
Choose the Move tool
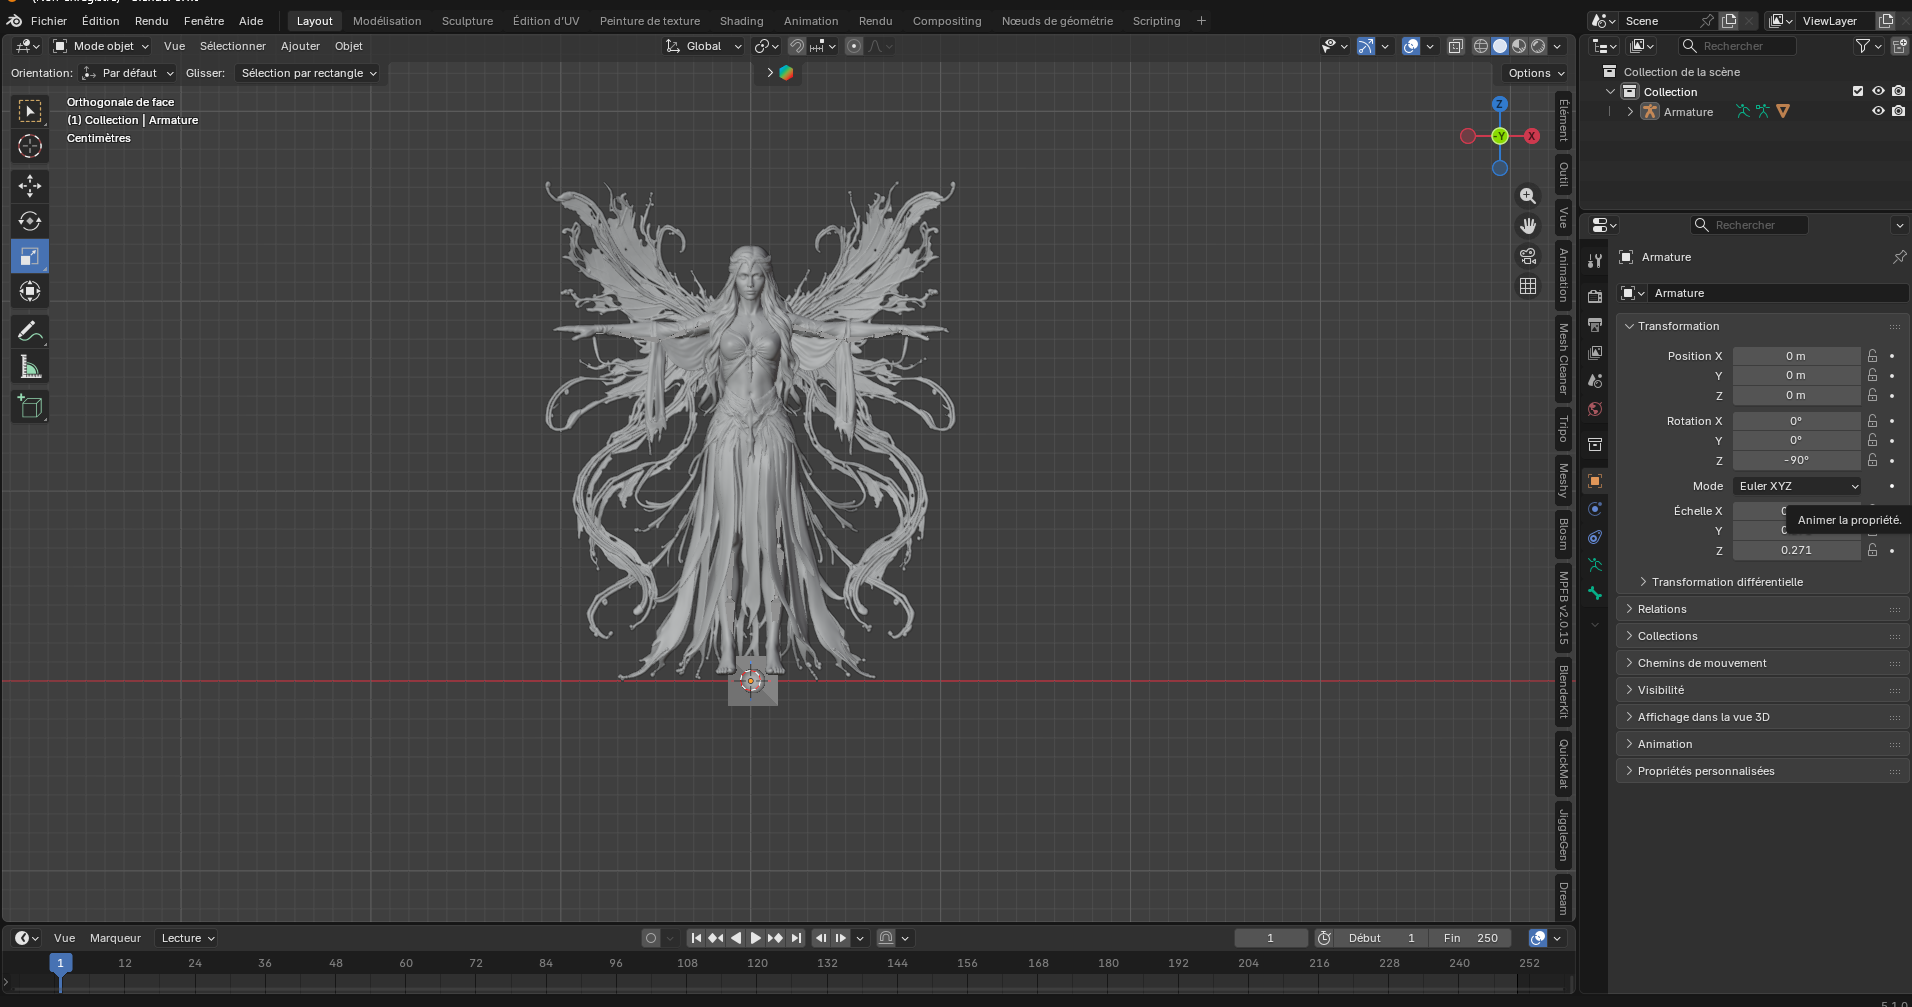coord(30,186)
